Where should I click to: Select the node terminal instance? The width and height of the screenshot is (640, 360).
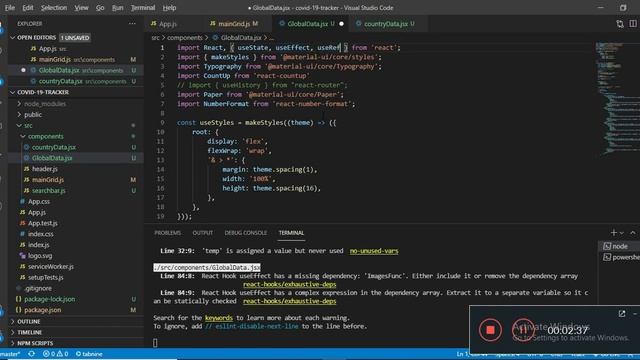619,246
